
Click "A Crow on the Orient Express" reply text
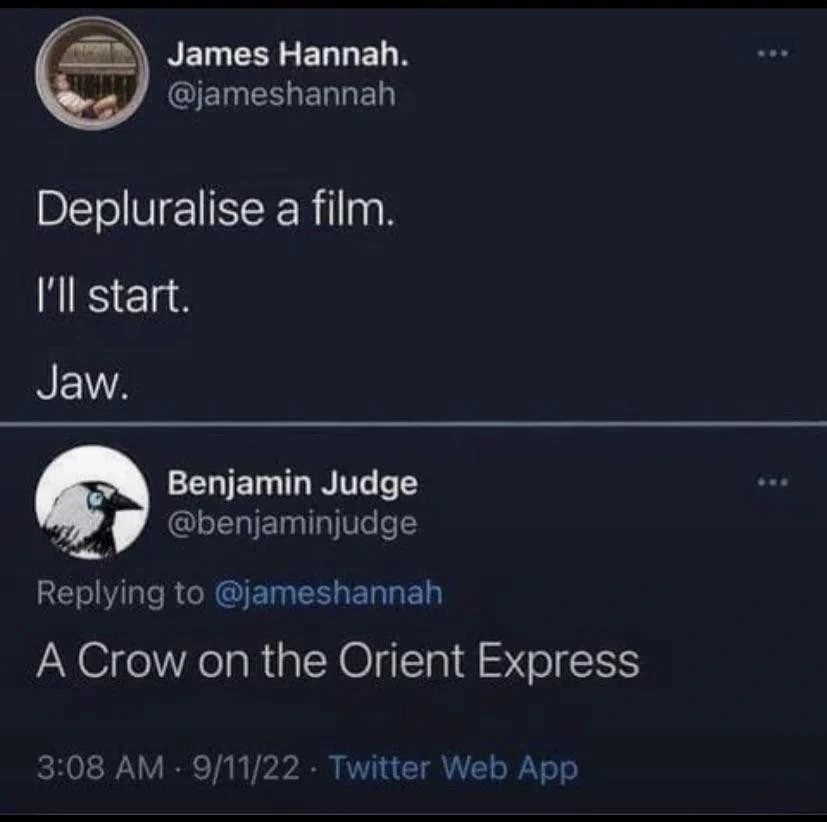338,662
